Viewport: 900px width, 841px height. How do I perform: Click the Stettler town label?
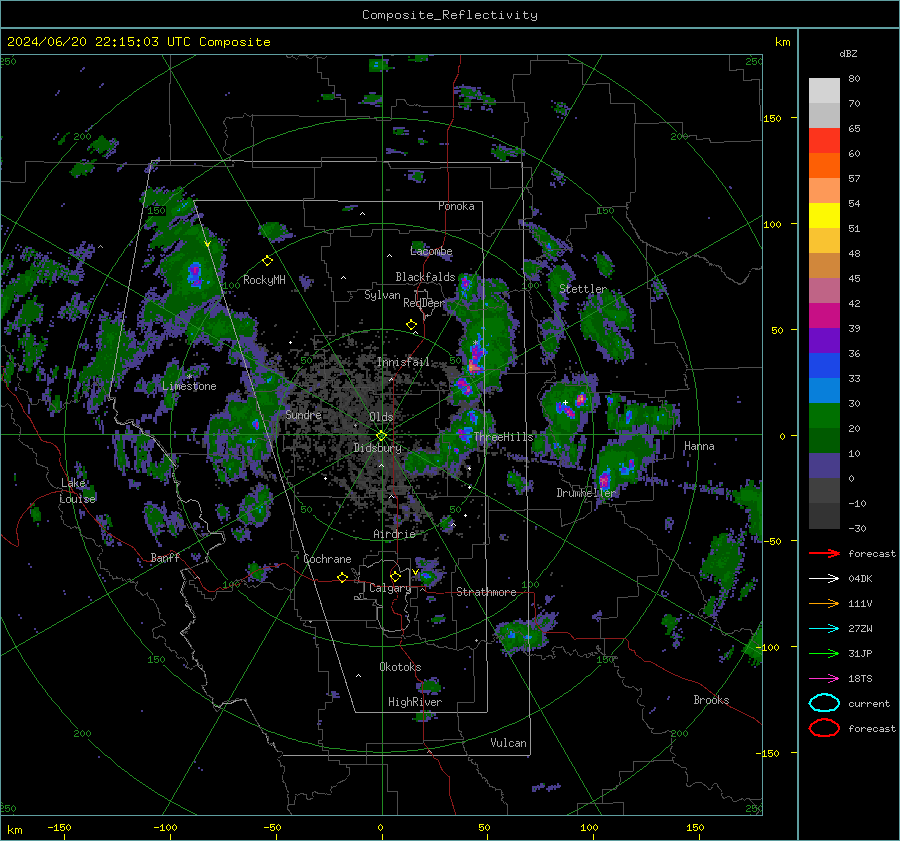pos(583,289)
